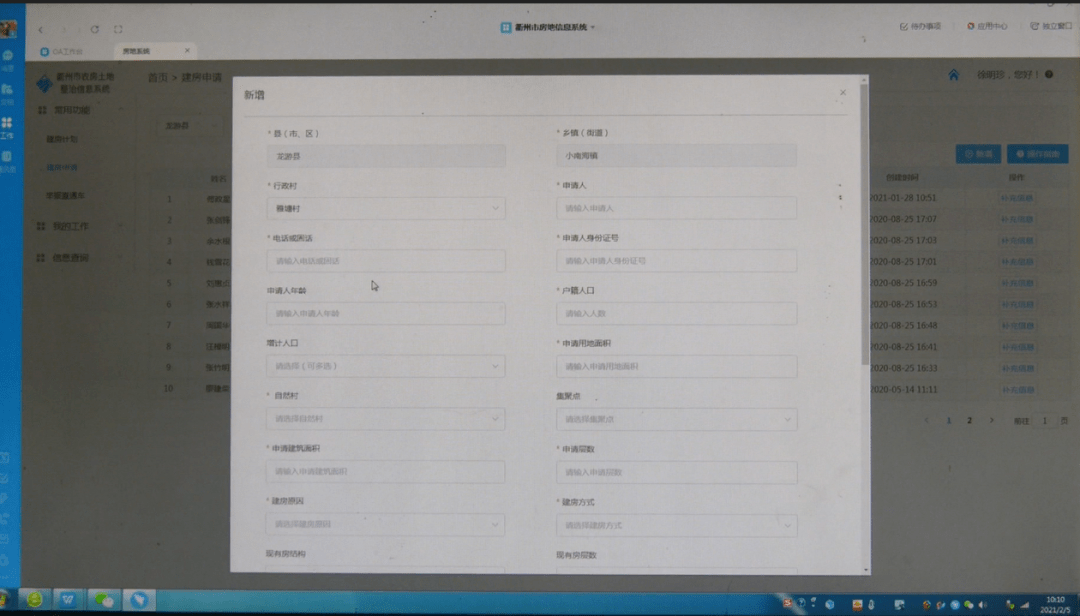
Task: Click the 独立窗口 button
Action: coord(1051,26)
